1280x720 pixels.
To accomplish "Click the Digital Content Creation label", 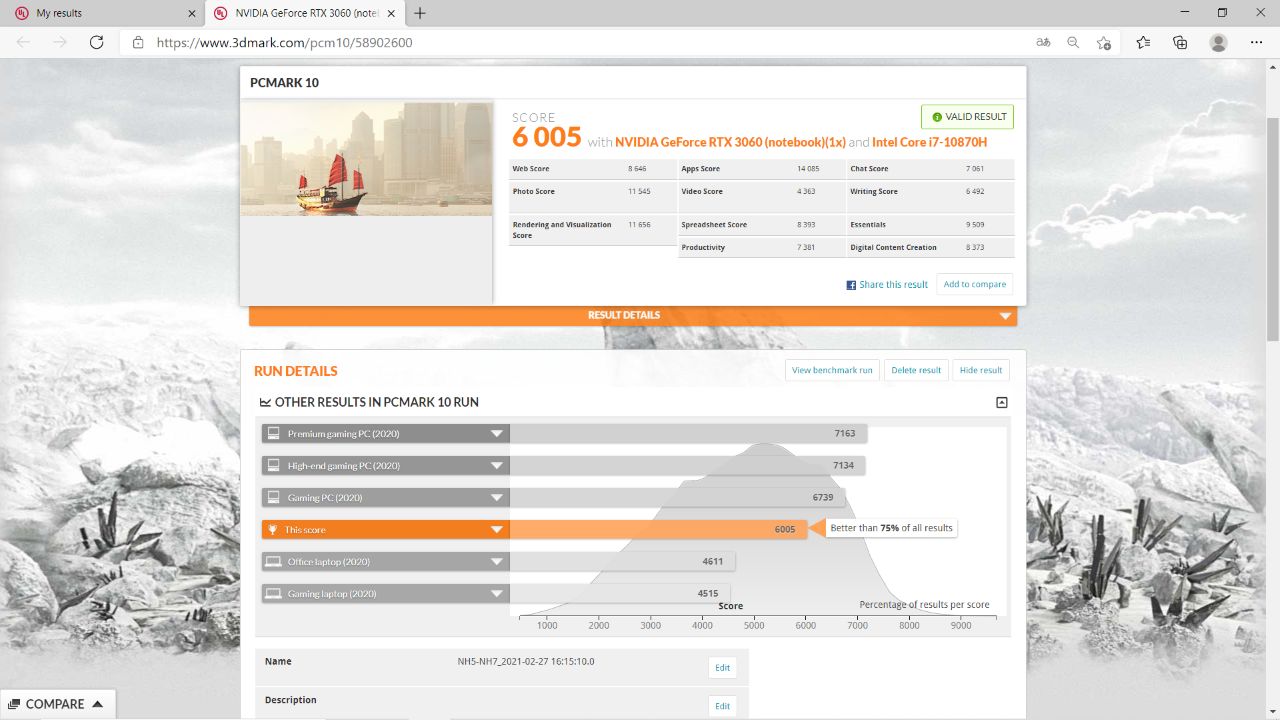I will point(894,248).
